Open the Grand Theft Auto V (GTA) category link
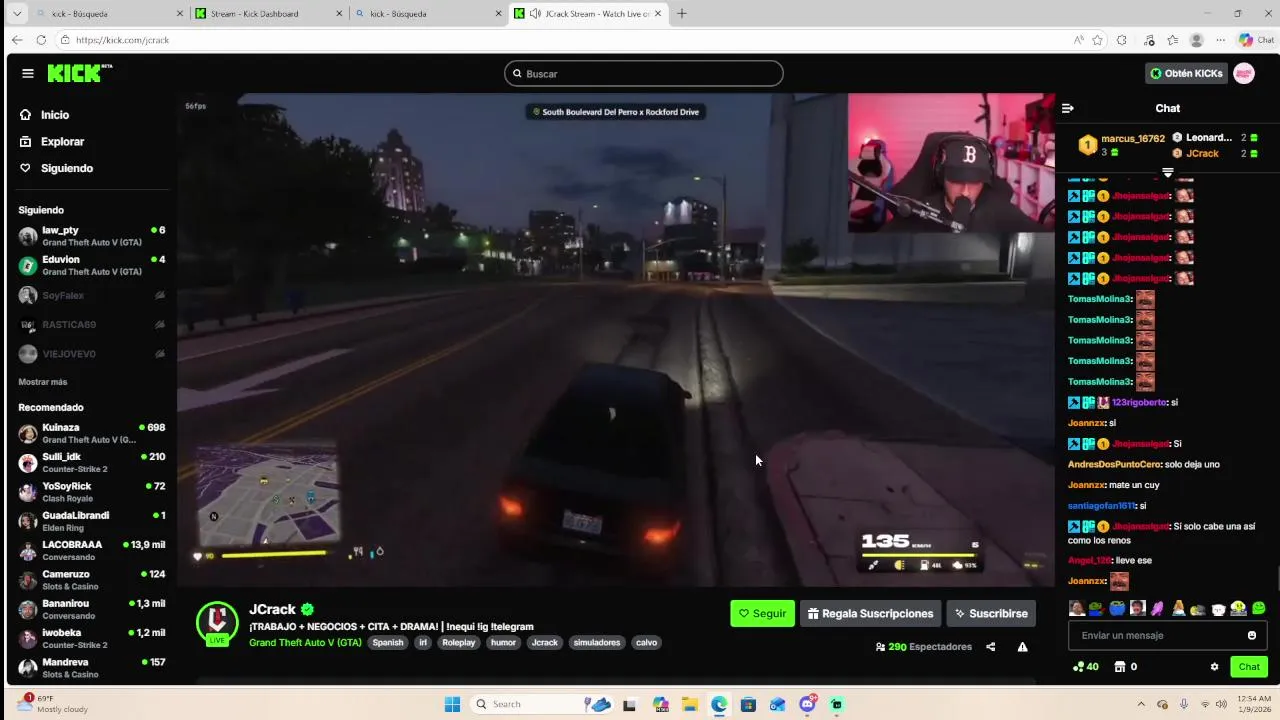 coord(305,642)
